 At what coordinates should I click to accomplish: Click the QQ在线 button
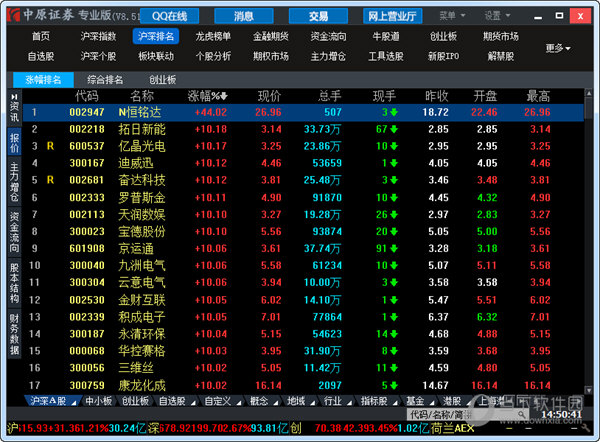170,16
